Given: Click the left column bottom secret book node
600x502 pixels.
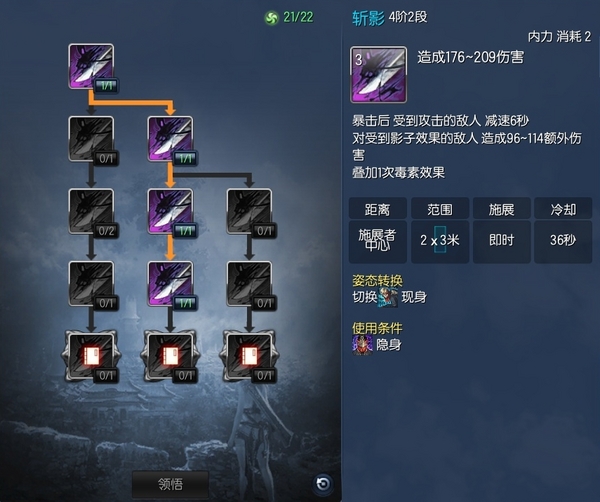Looking at the screenshot, I should click(x=91, y=357).
